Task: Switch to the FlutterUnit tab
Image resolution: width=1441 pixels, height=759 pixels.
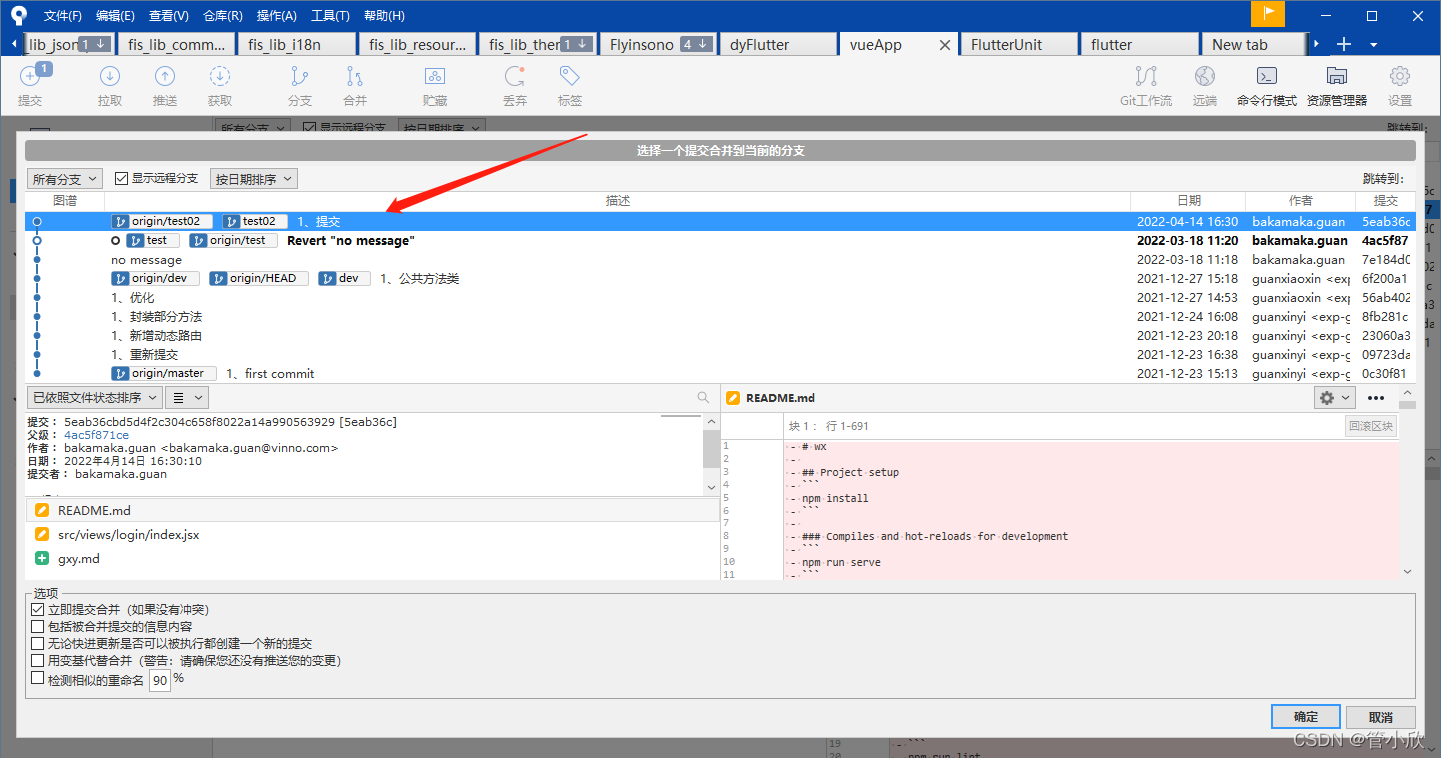Action: pyautogui.click(x=1018, y=44)
